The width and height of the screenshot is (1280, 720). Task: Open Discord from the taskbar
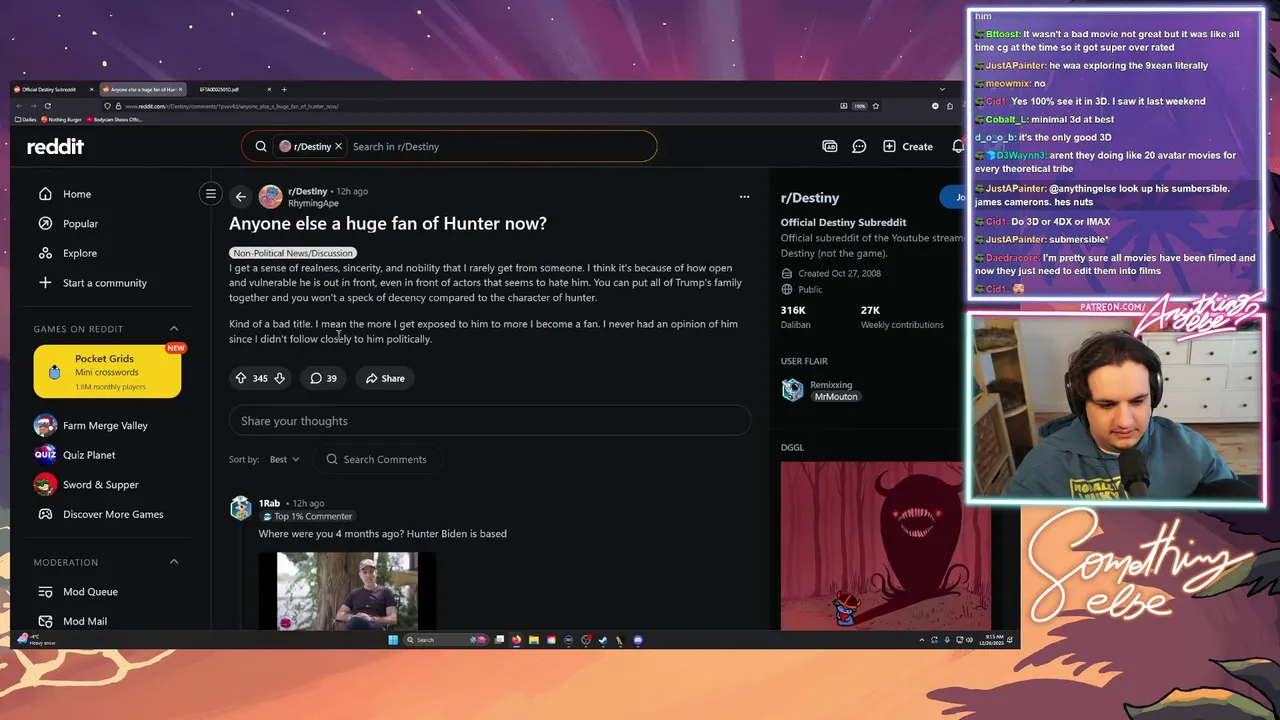pos(638,640)
